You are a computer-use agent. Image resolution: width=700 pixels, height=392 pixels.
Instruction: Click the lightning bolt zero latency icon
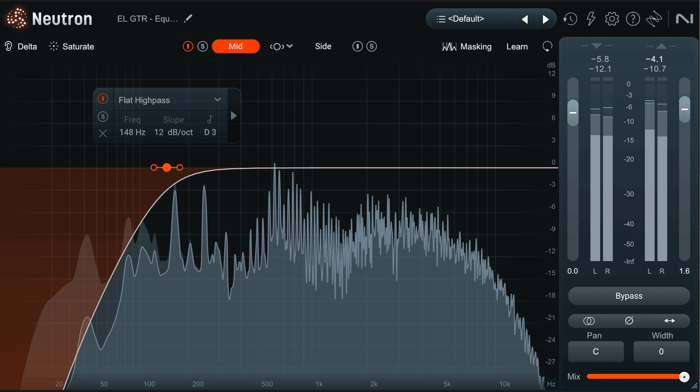coord(591,19)
